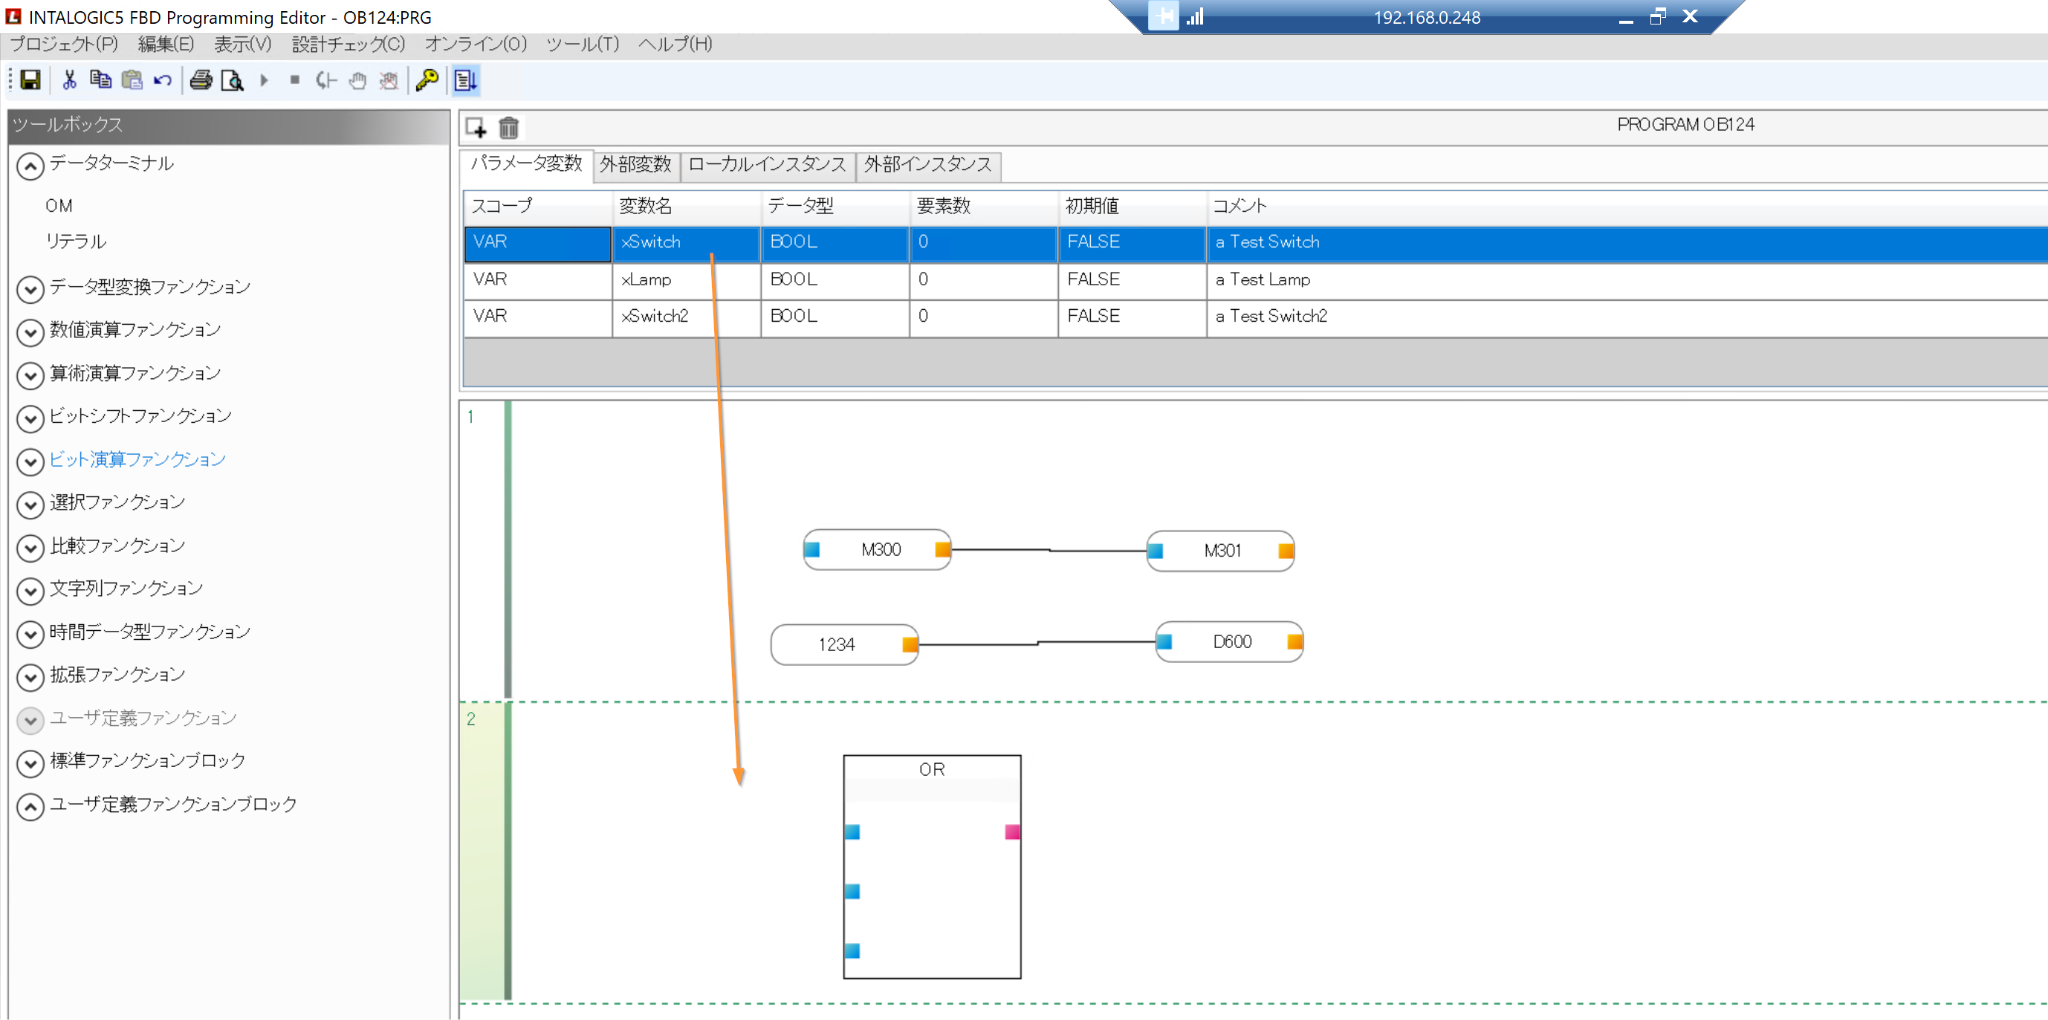Image resolution: width=2048 pixels, height=1020 pixels.
Task: Click the yellow key icon
Action: coord(427,80)
